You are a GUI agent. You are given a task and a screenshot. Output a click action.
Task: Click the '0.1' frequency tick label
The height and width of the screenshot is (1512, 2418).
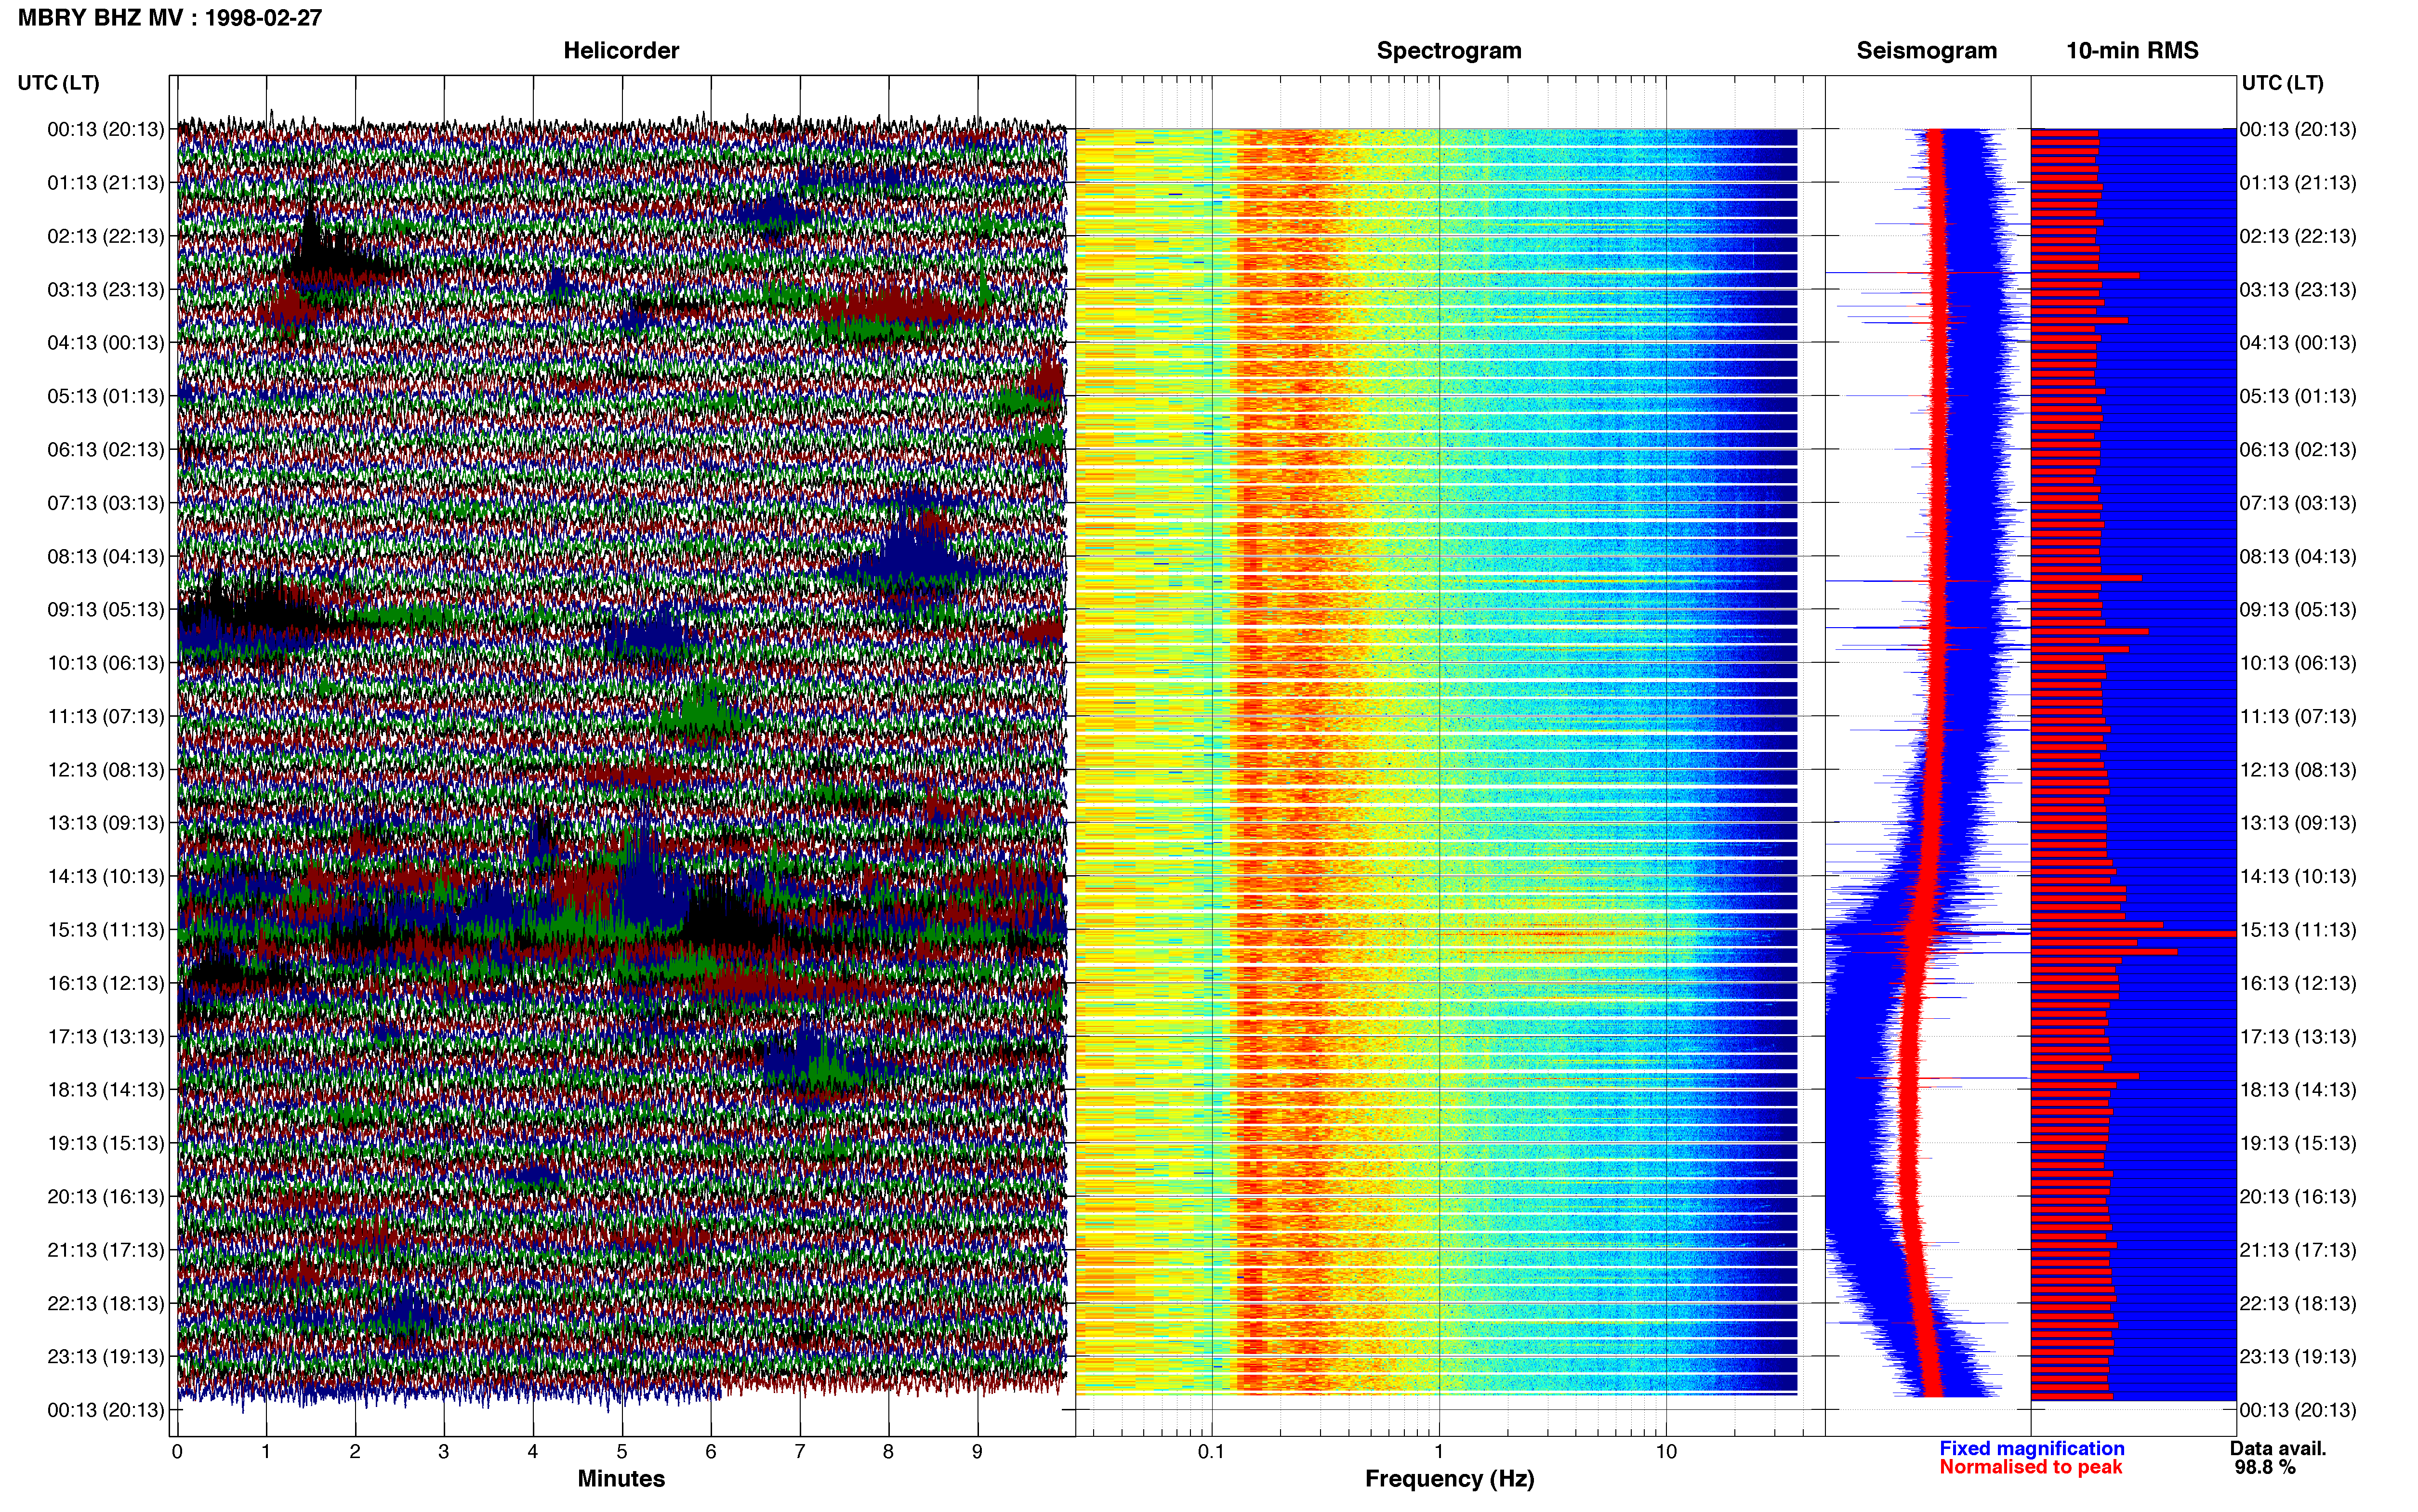click(x=1211, y=1452)
